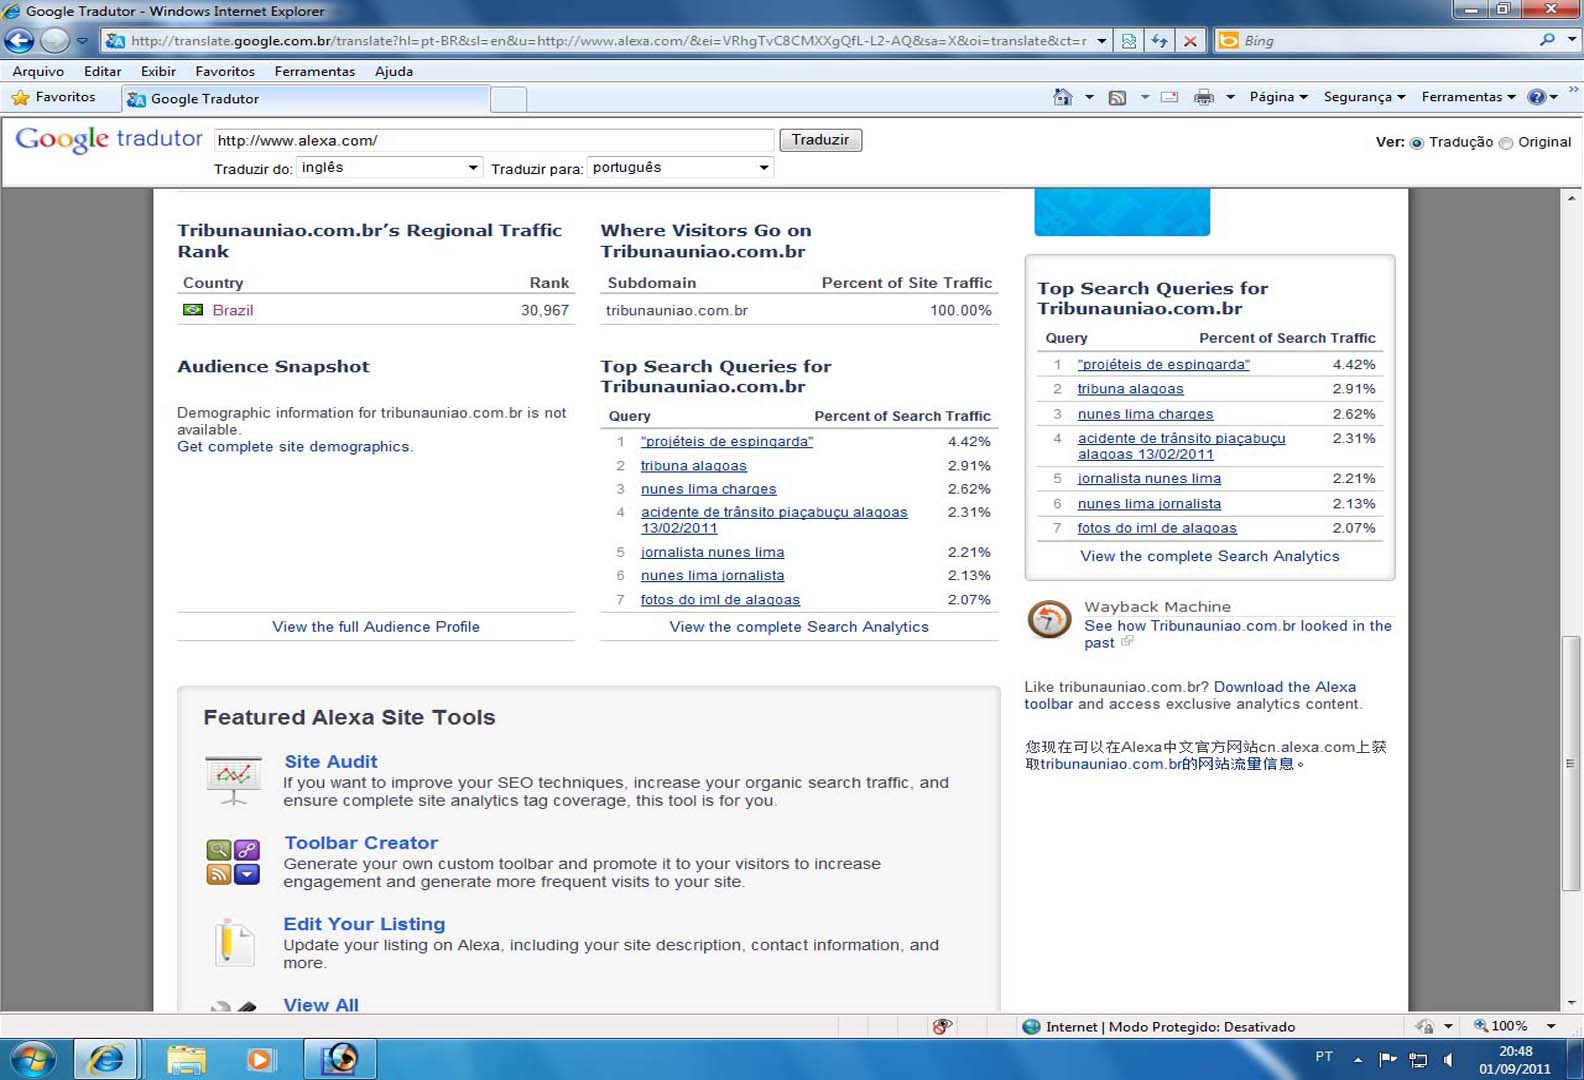This screenshot has height=1080, width=1584.
Task: Click the stop loading red X icon
Action: pos(1190,41)
